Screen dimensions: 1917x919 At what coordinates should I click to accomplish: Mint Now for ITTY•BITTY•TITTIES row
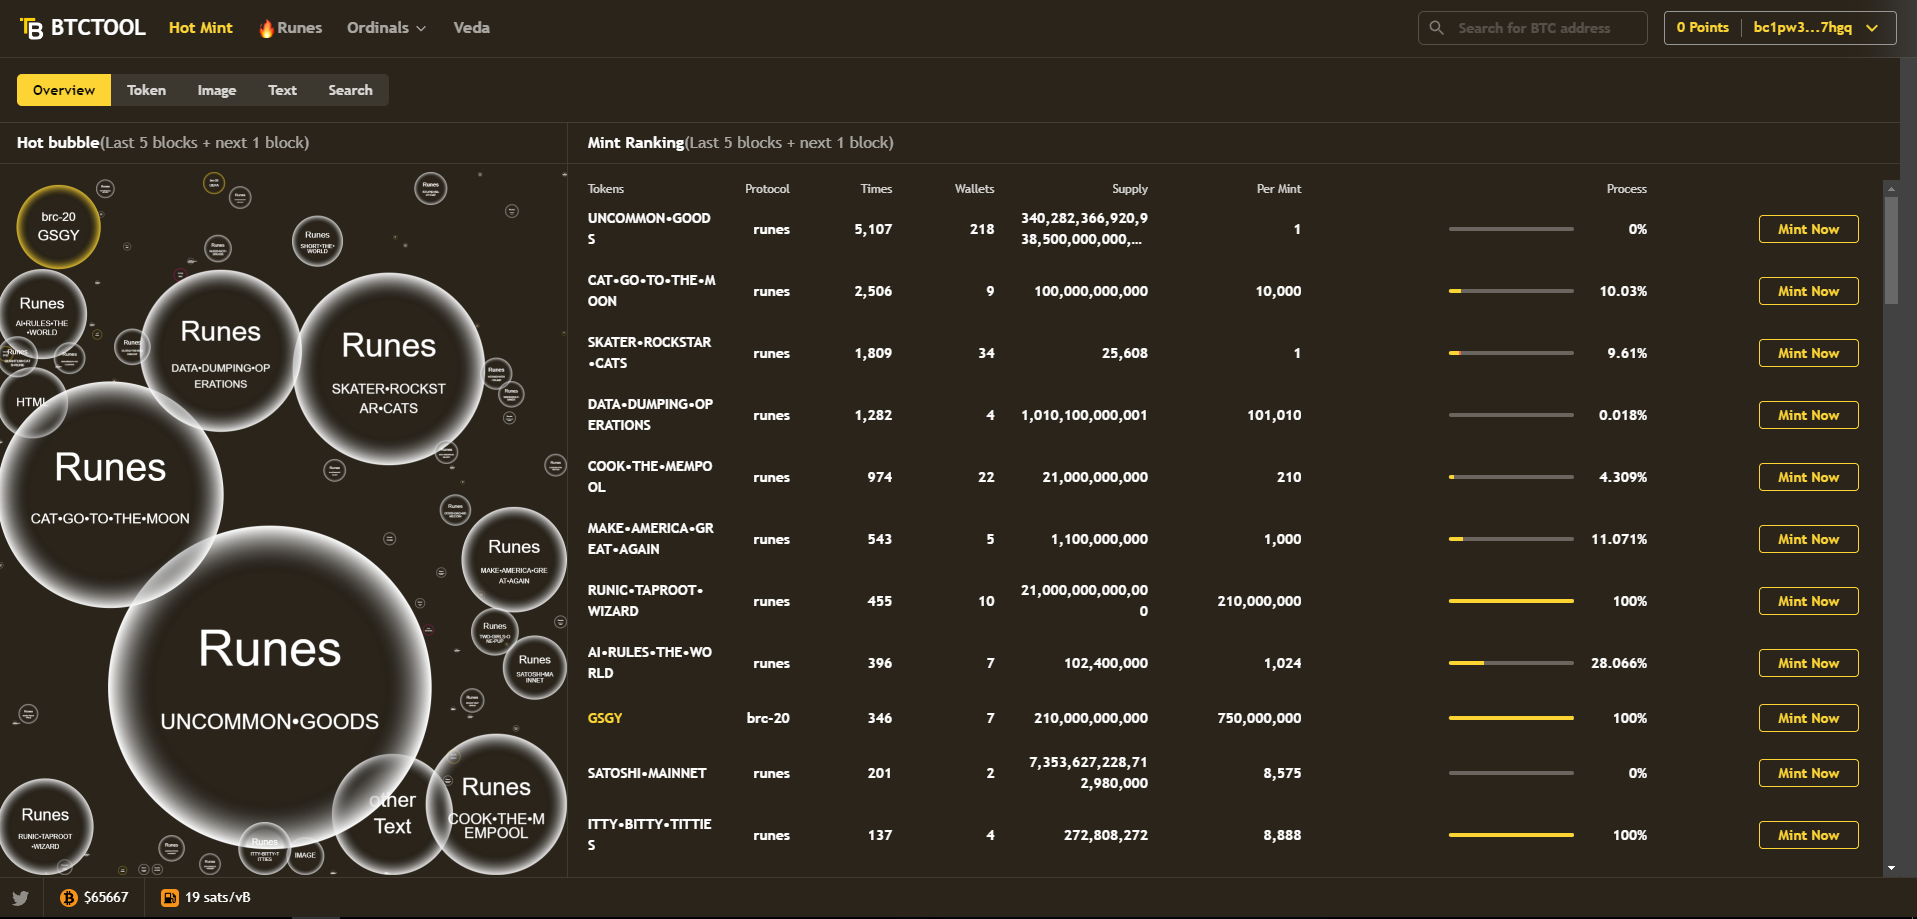click(x=1808, y=835)
